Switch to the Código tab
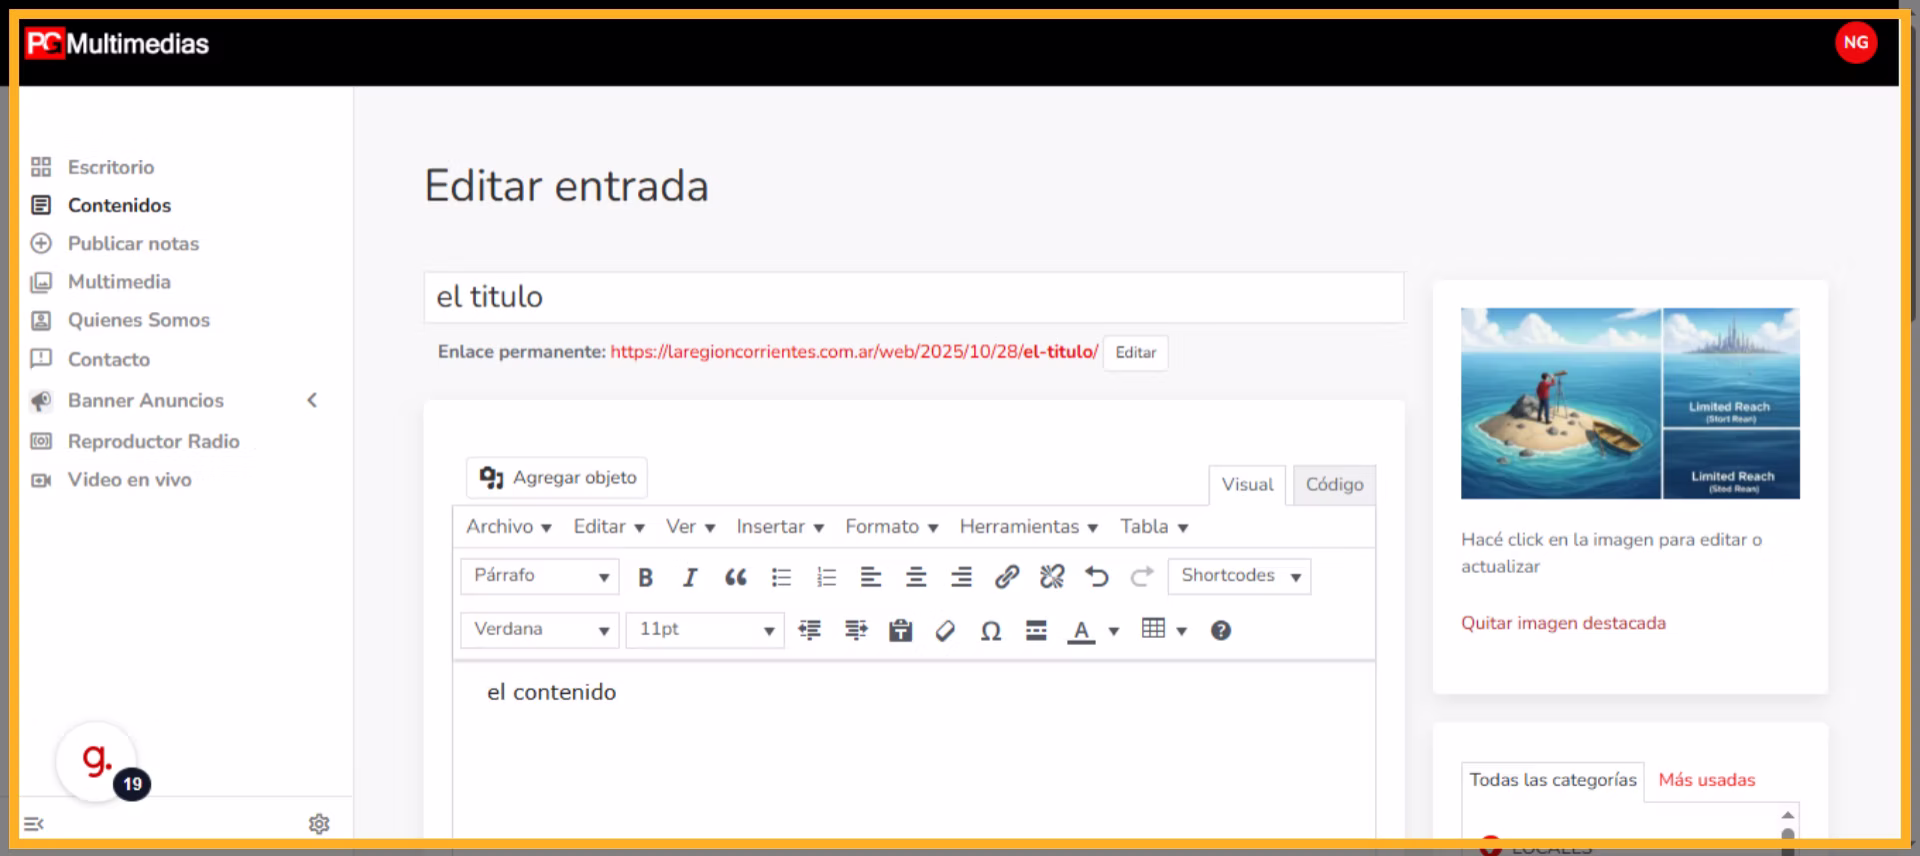The image size is (1920, 856). click(x=1334, y=485)
